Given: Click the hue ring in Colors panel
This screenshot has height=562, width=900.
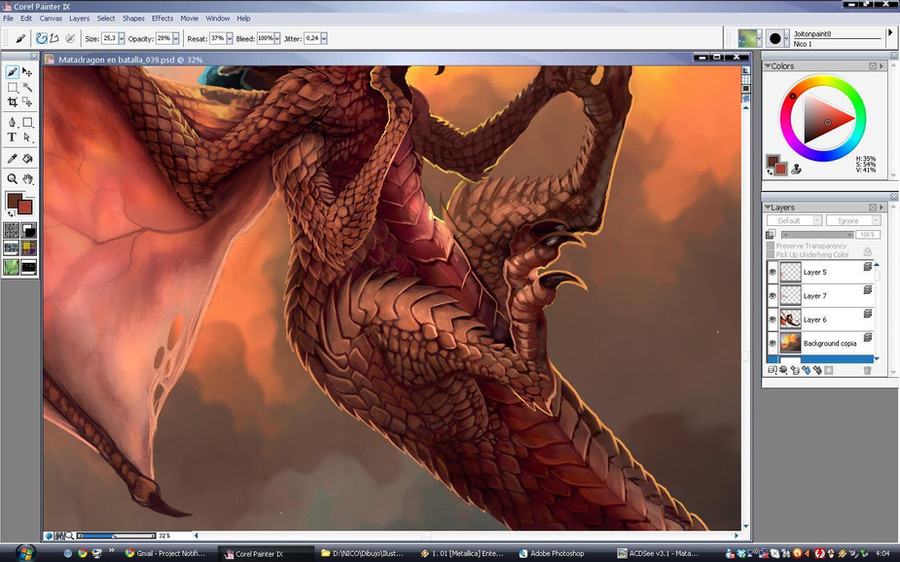Looking at the screenshot, I should tap(822, 81).
